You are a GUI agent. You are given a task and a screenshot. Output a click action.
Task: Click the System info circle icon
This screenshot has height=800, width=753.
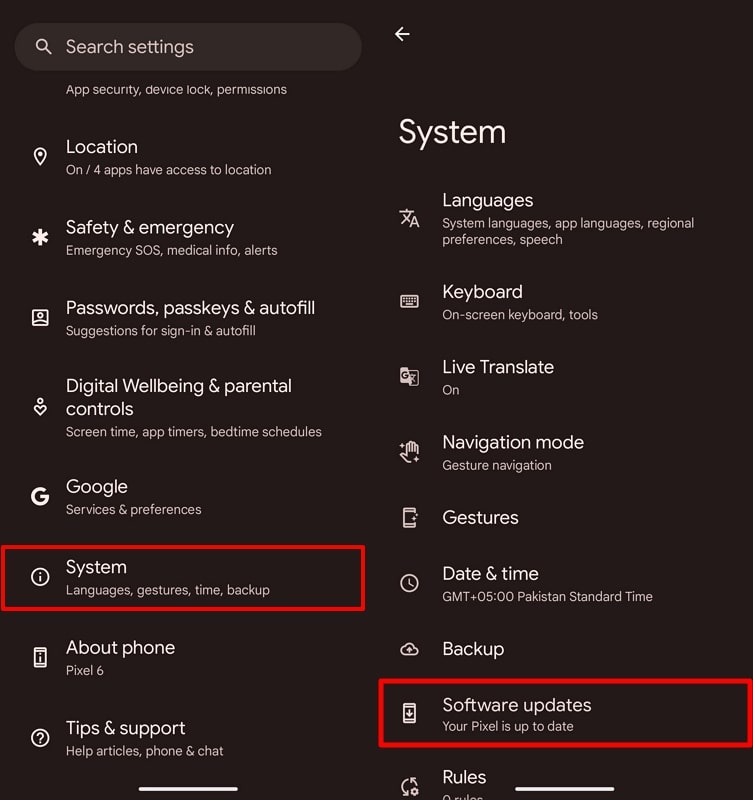[40, 577]
